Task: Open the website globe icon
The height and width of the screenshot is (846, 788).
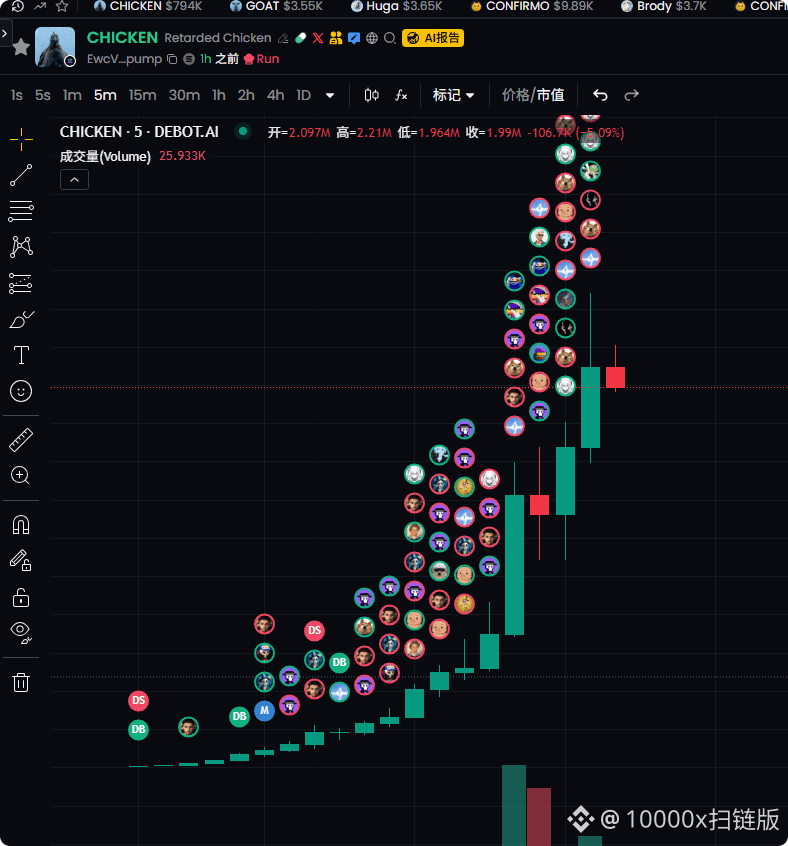Action: (x=372, y=38)
